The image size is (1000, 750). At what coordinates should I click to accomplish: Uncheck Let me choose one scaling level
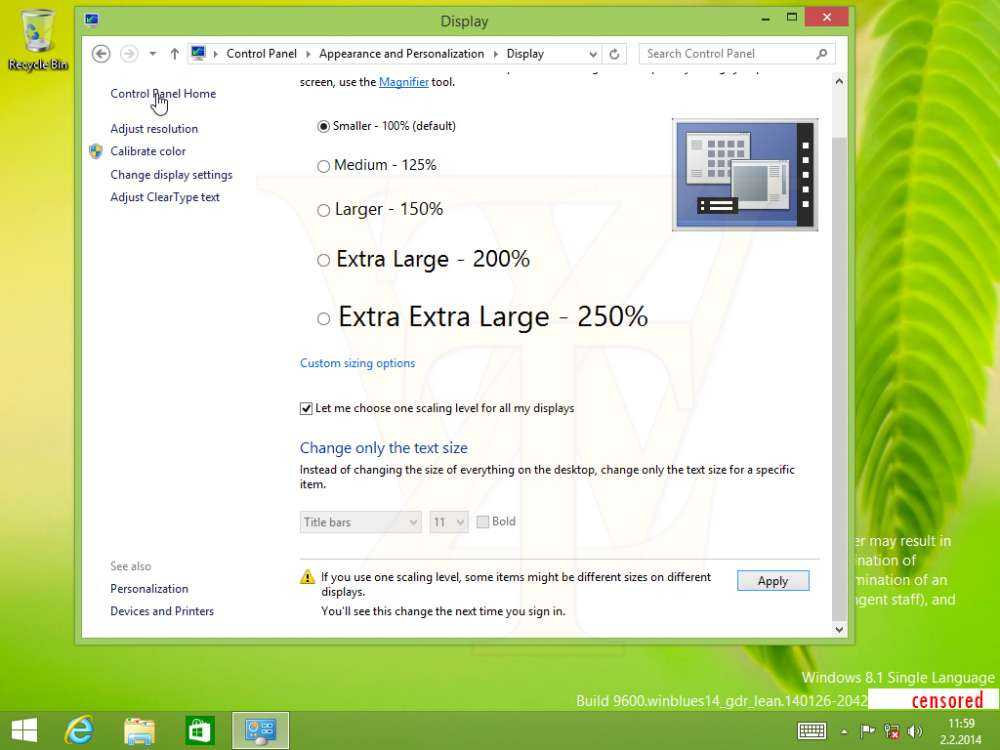[x=307, y=408]
